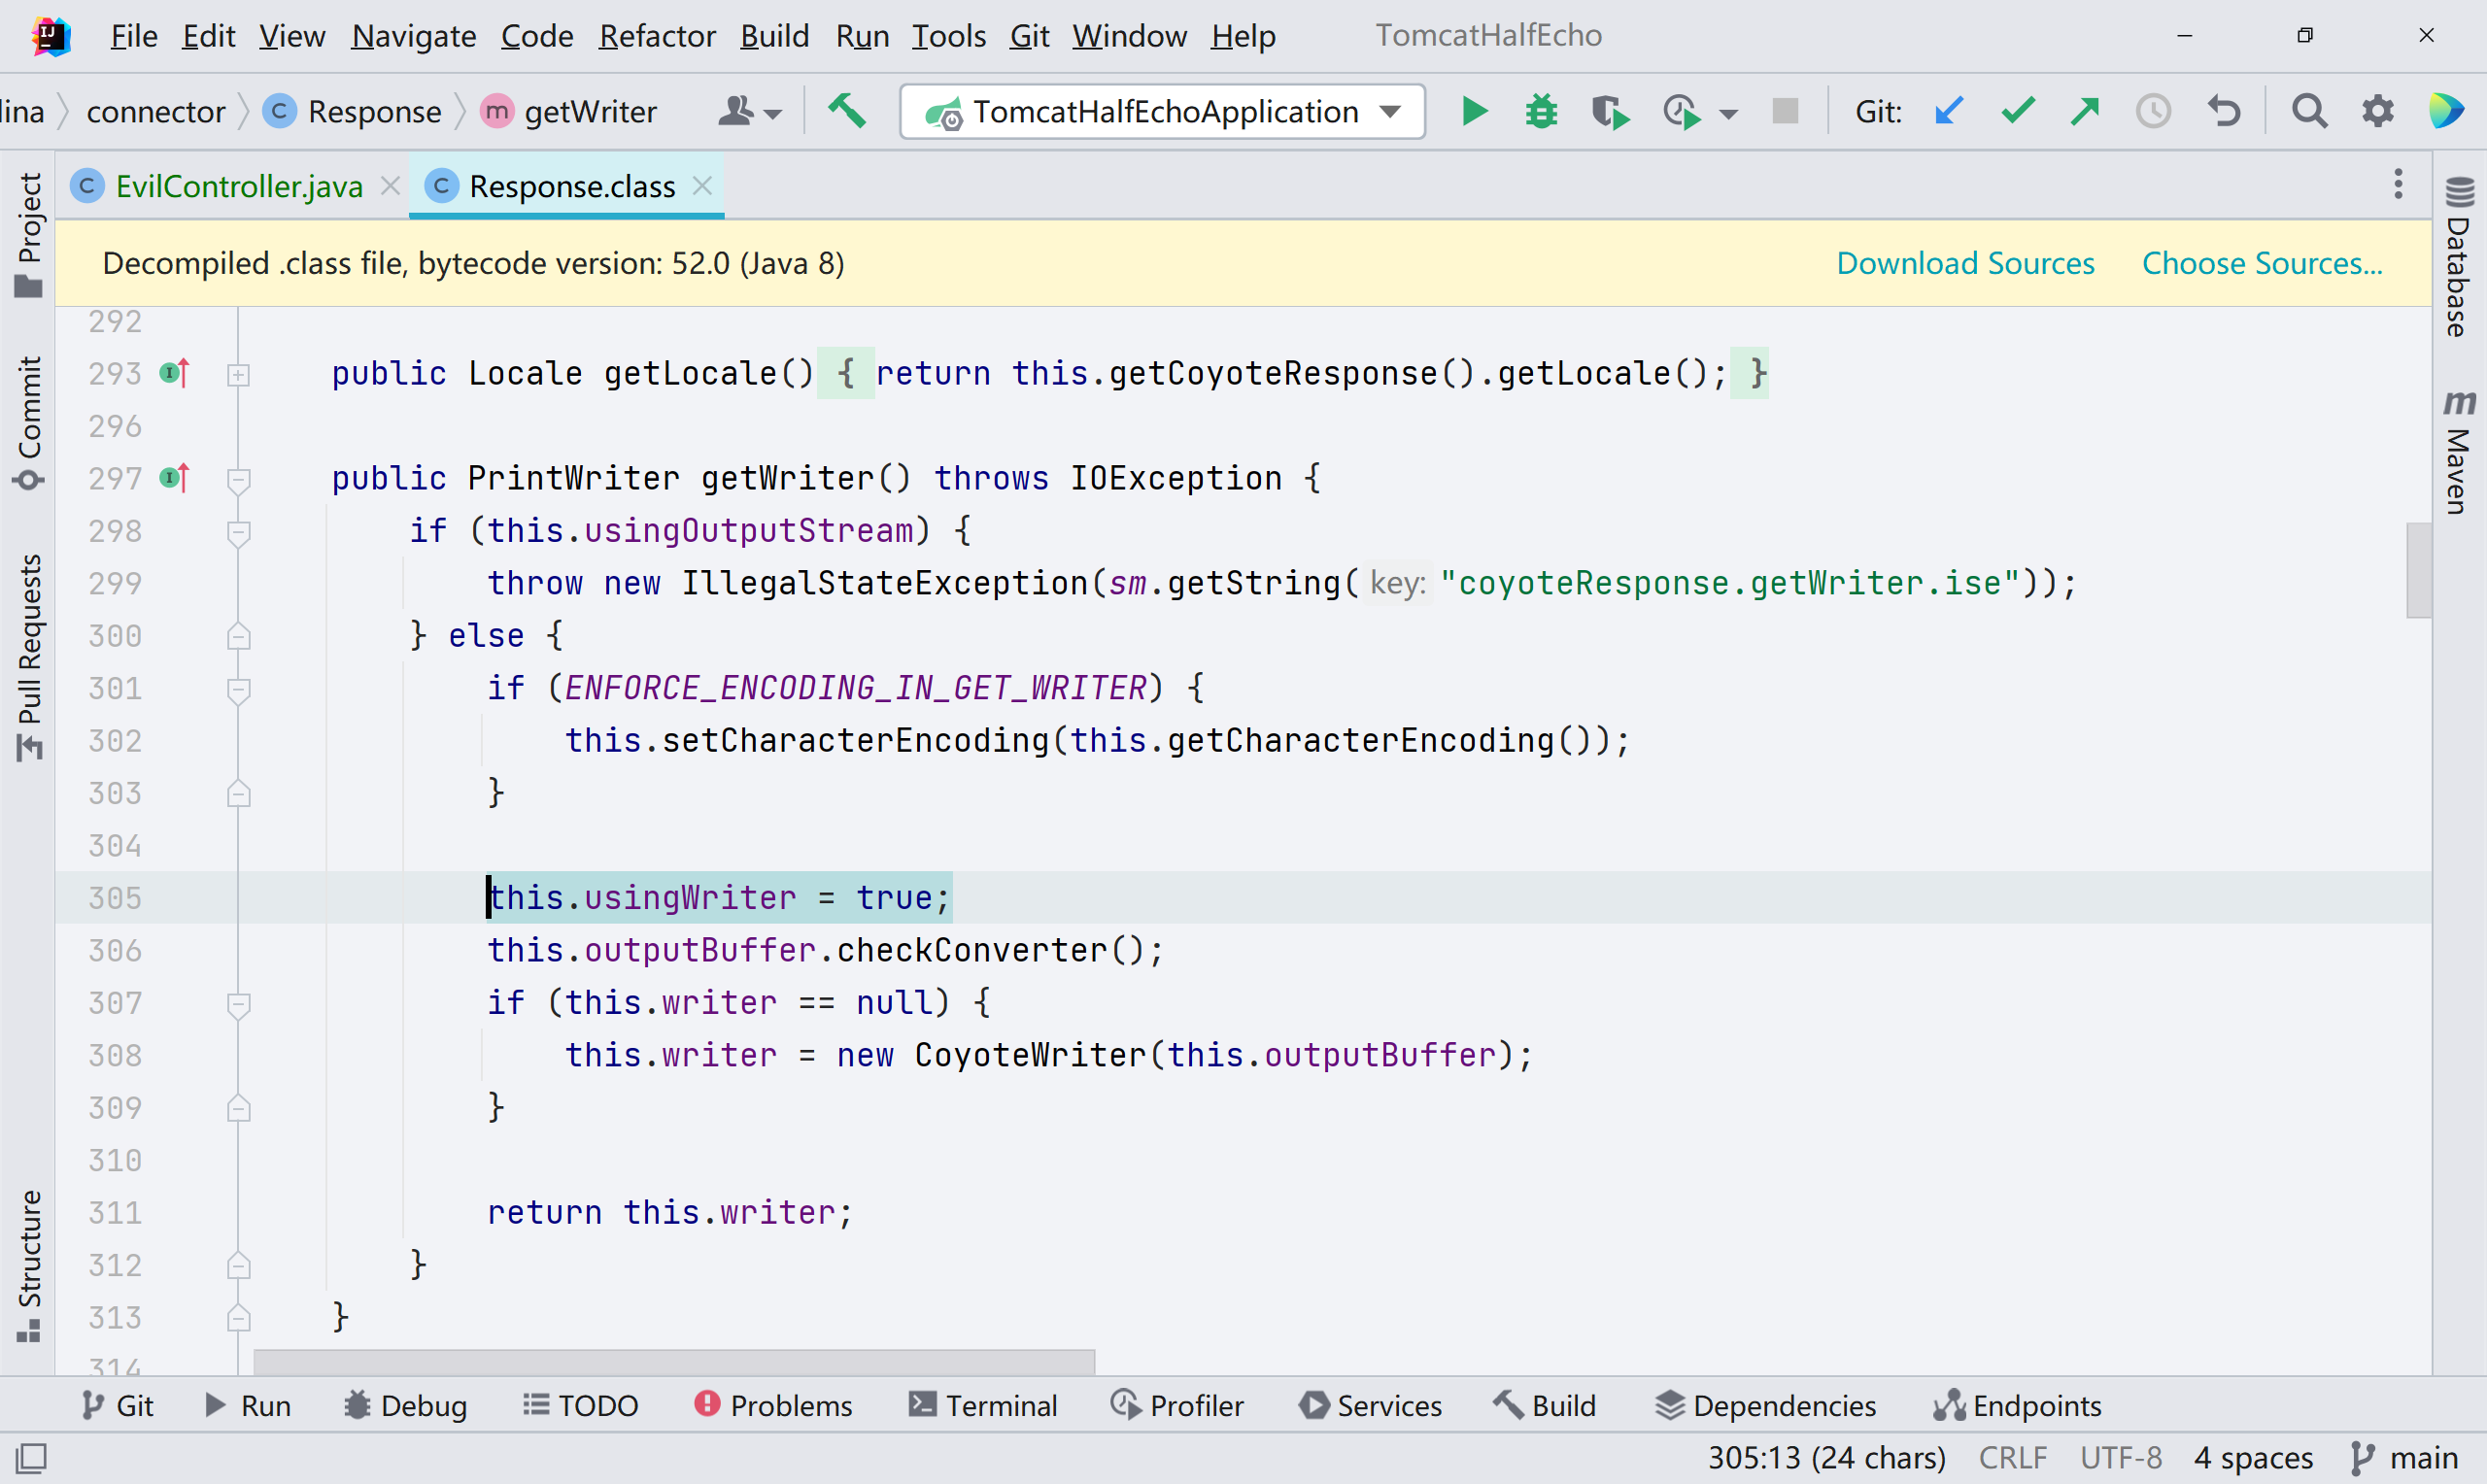This screenshot has width=2487, height=1484.
Task: Click Git update project blue arrow
Action: coord(1949,111)
